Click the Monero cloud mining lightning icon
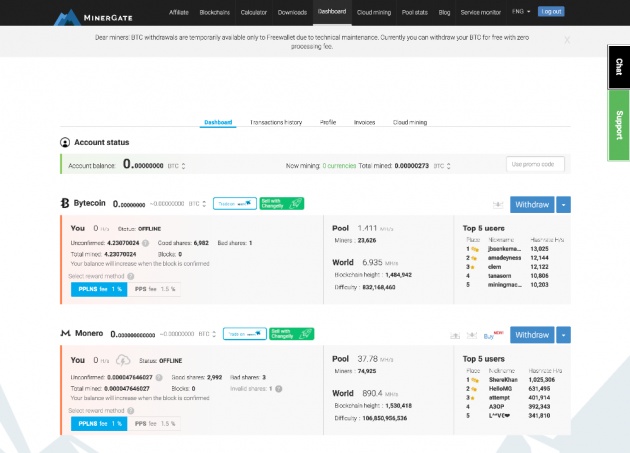This screenshot has width=630, height=453. [123, 360]
